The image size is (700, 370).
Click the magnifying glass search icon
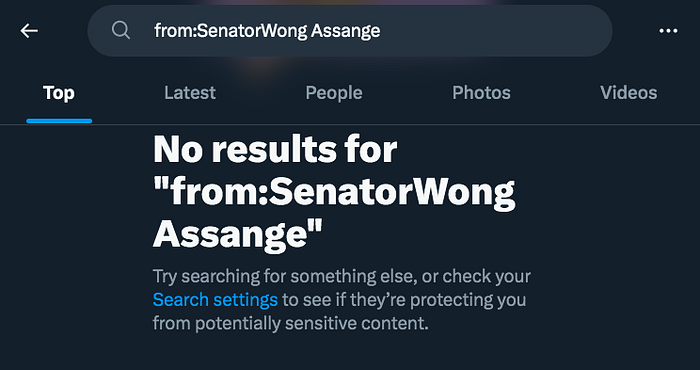(121, 31)
